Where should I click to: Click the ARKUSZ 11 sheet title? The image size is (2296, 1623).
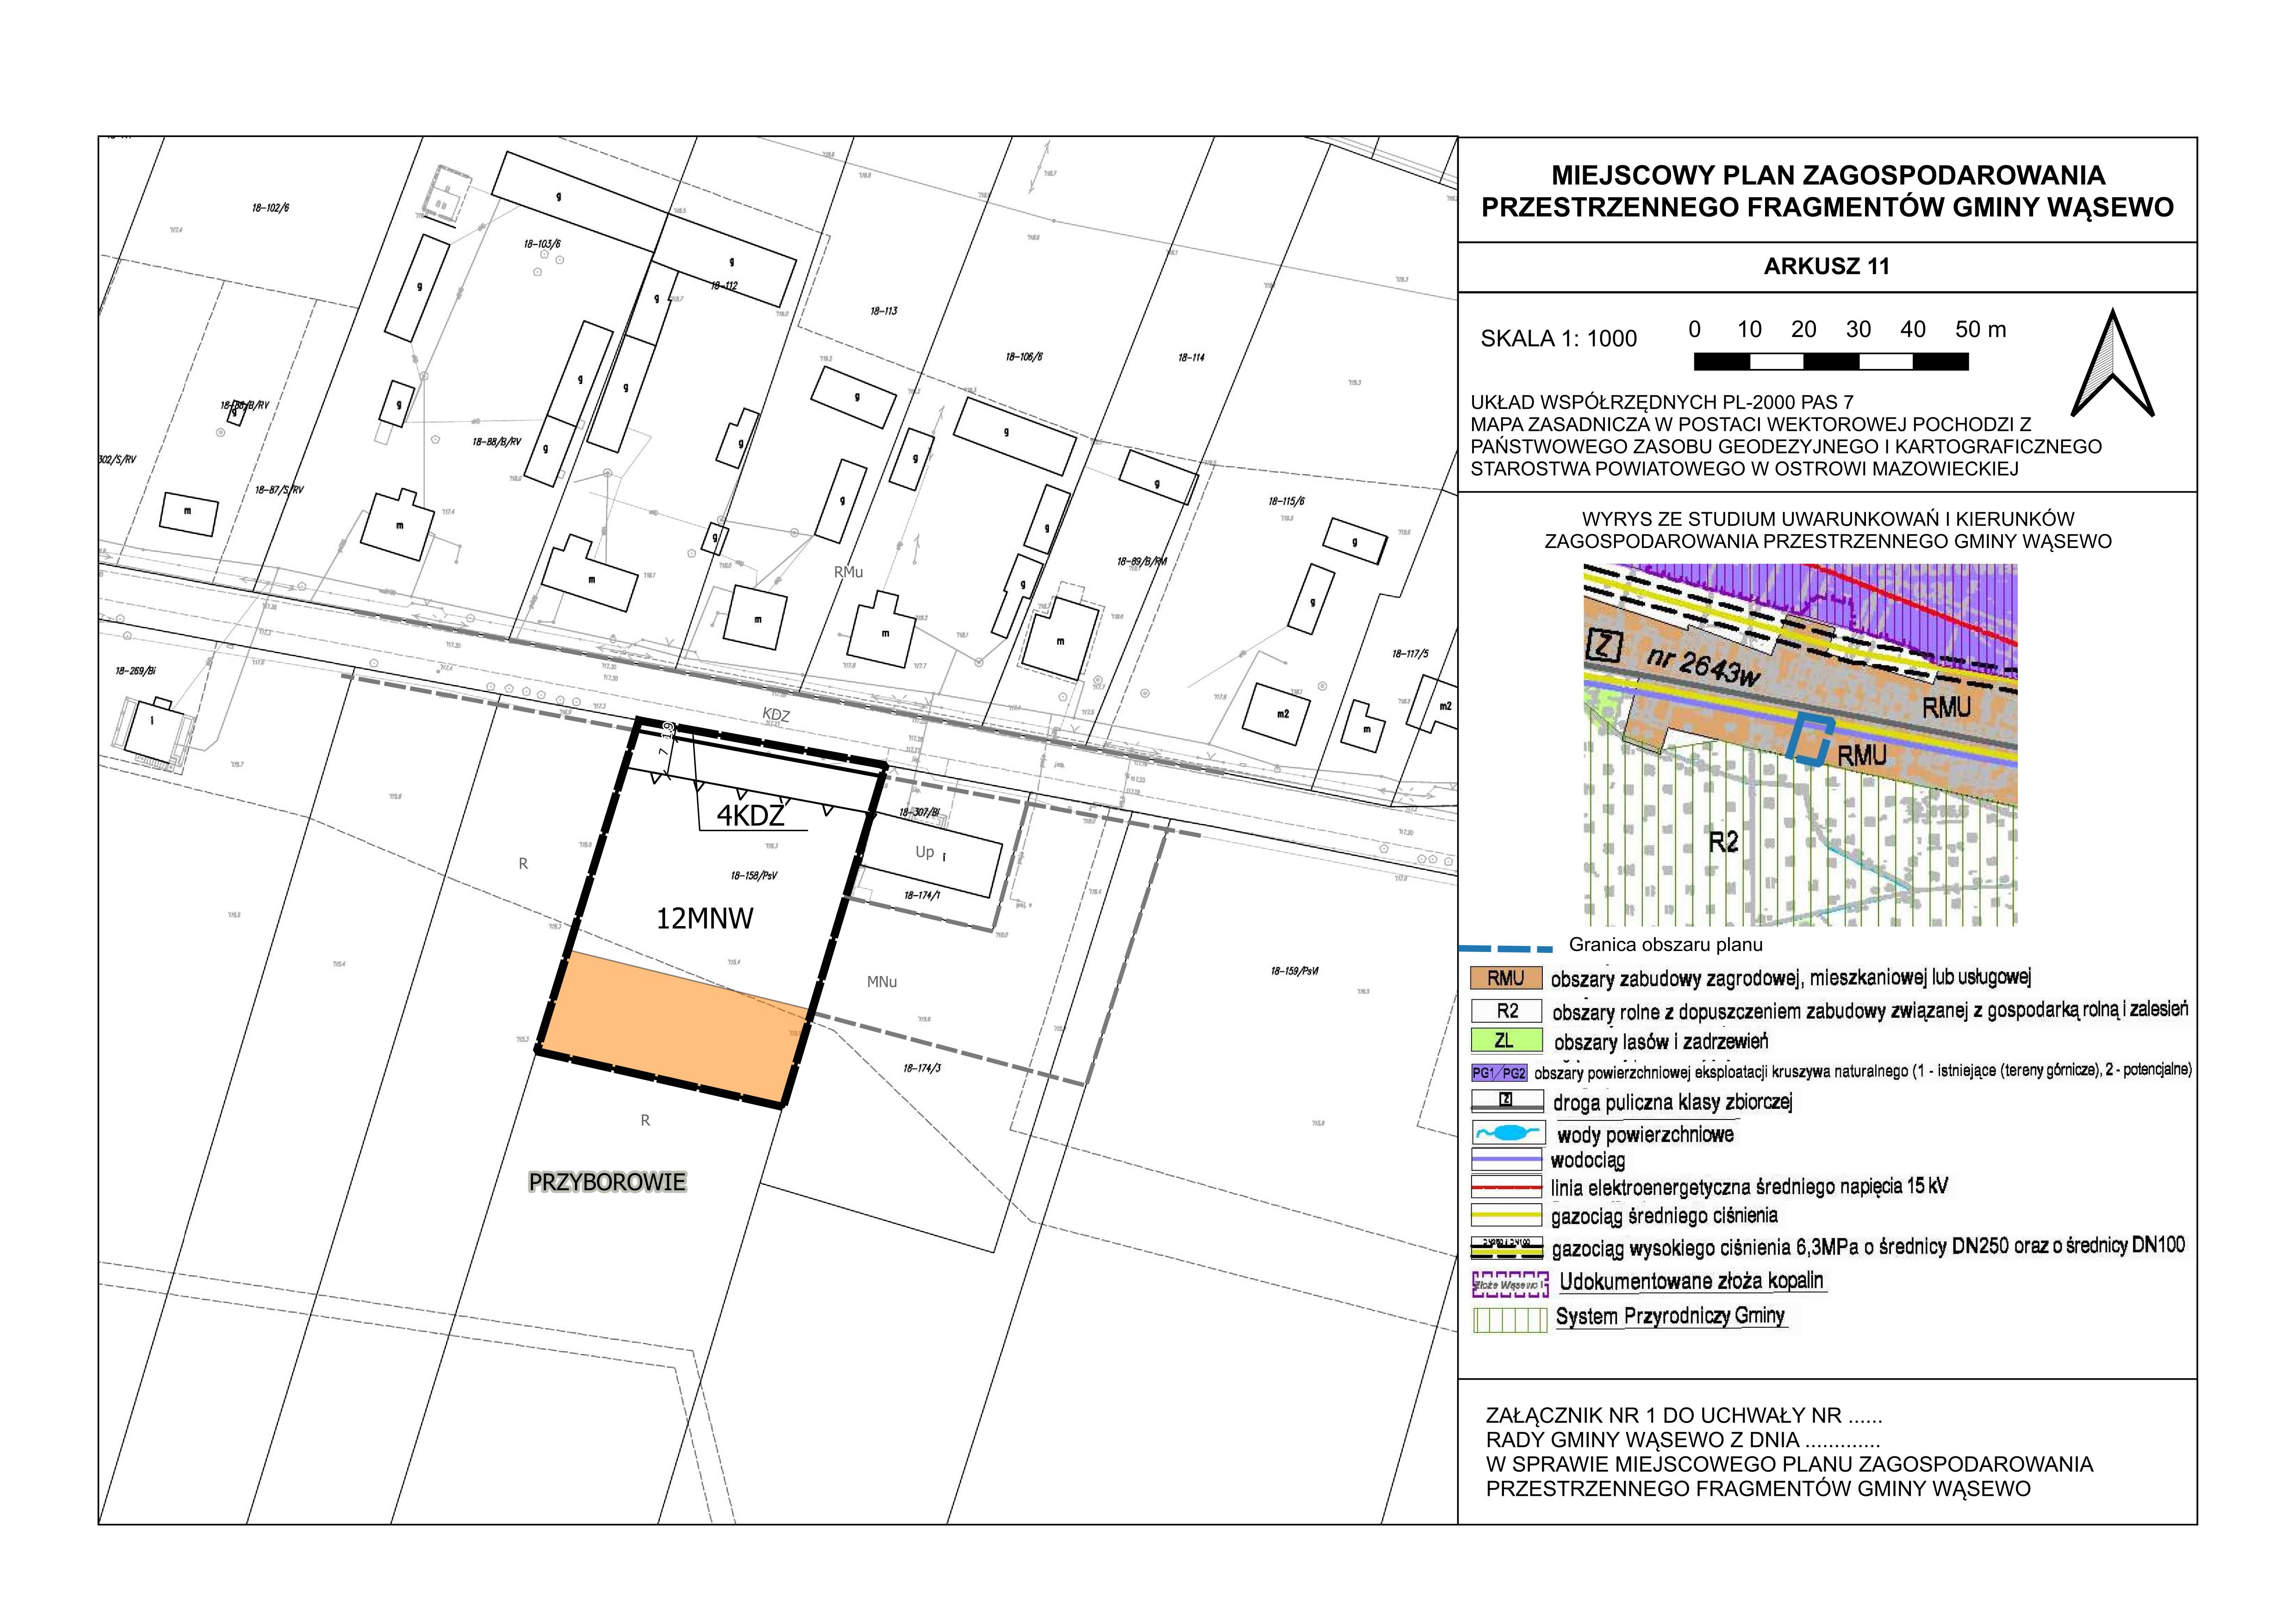tap(1826, 266)
